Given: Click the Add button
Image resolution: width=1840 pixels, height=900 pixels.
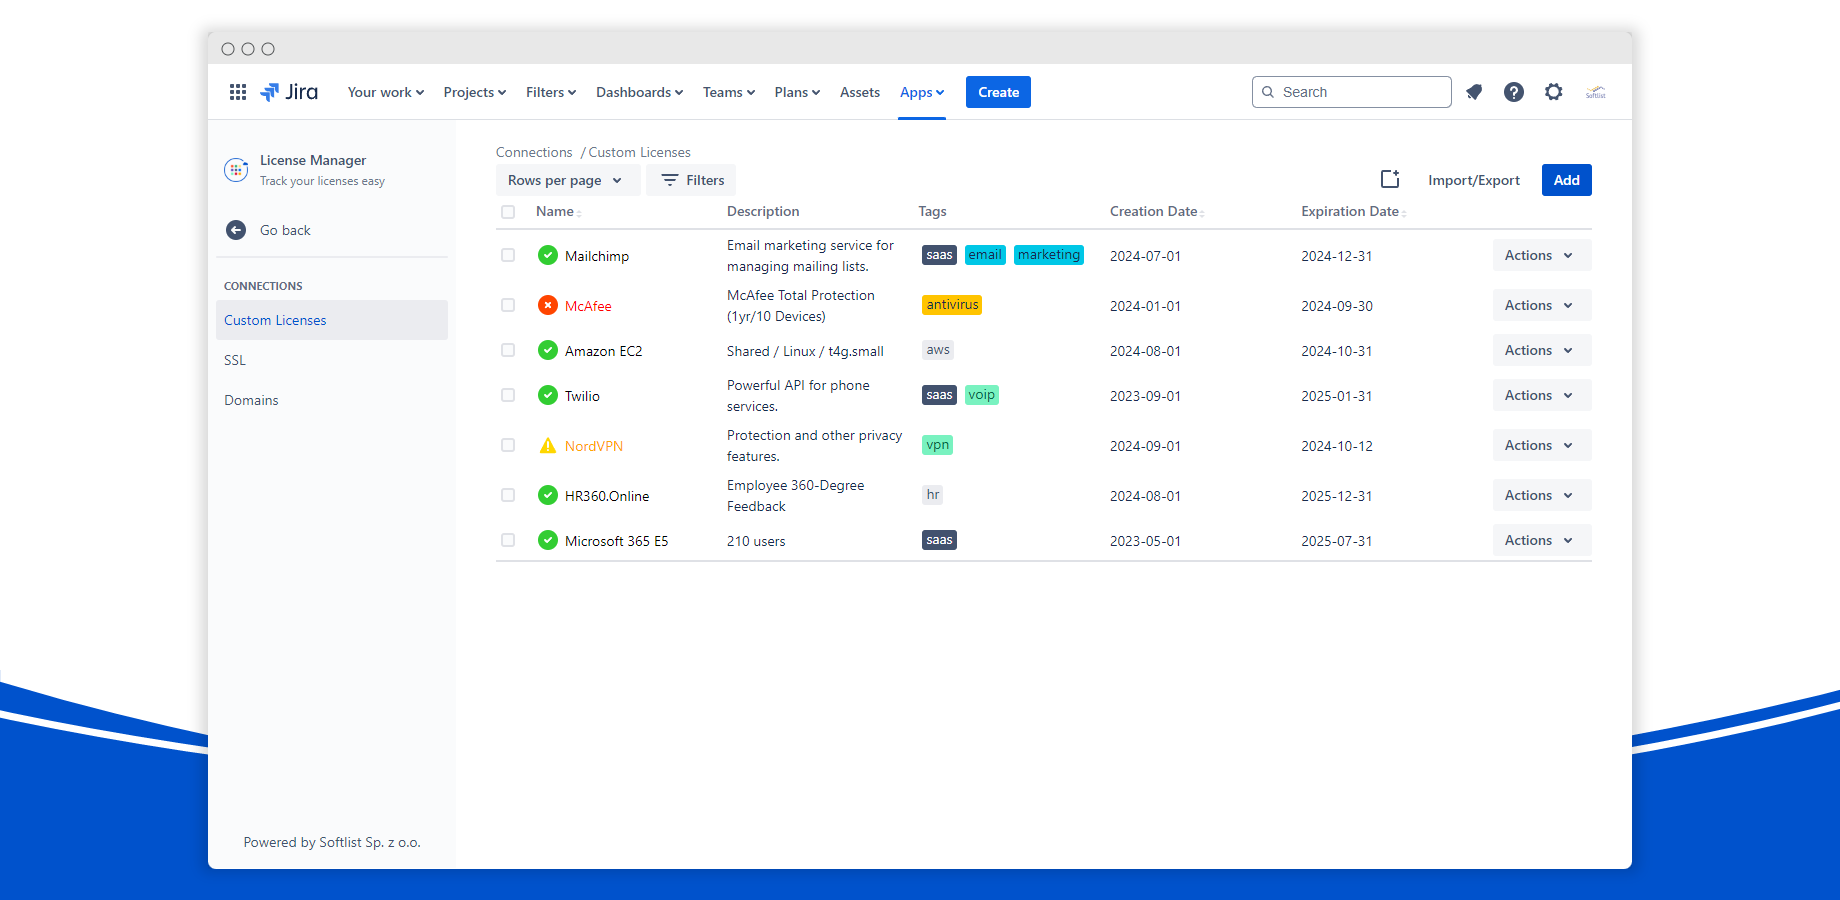Looking at the screenshot, I should [x=1566, y=180].
